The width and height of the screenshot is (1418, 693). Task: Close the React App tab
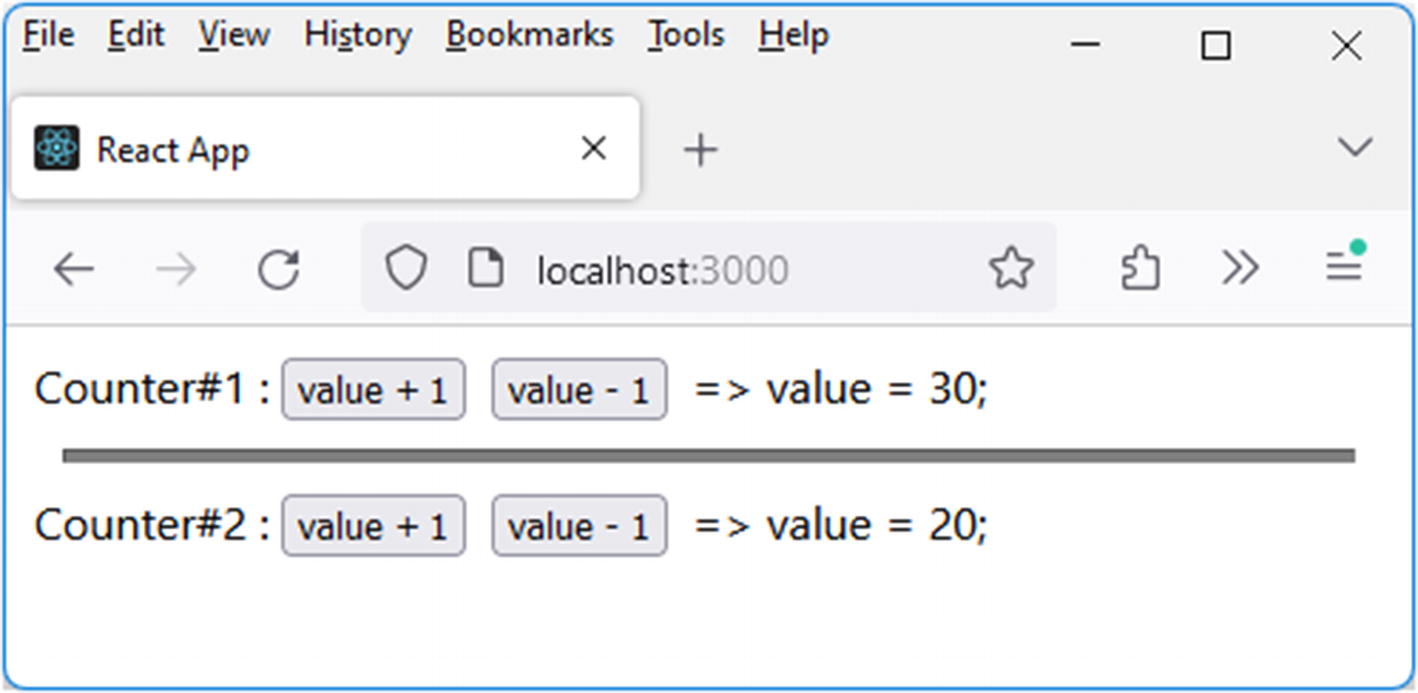point(594,149)
